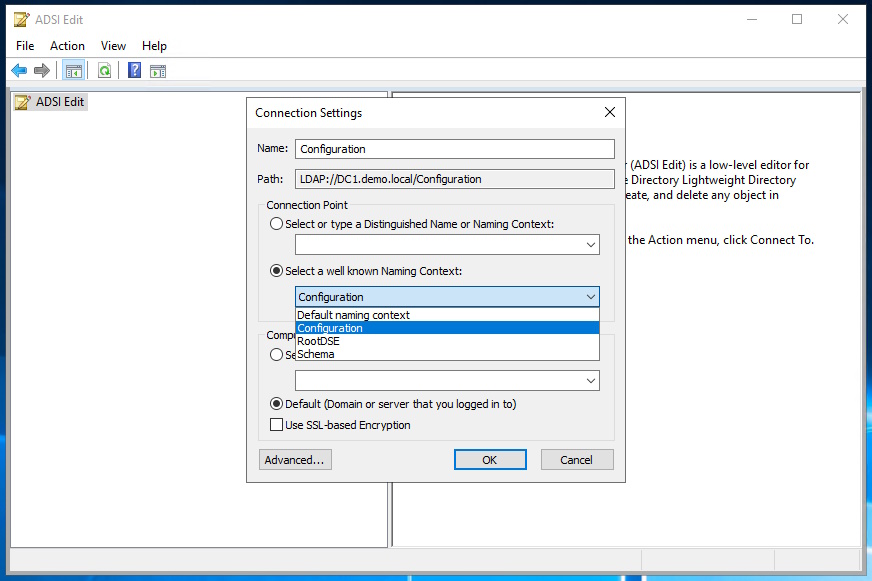Click inside the Name text field
The image size is (872, 581).
[x=454, y=149]
